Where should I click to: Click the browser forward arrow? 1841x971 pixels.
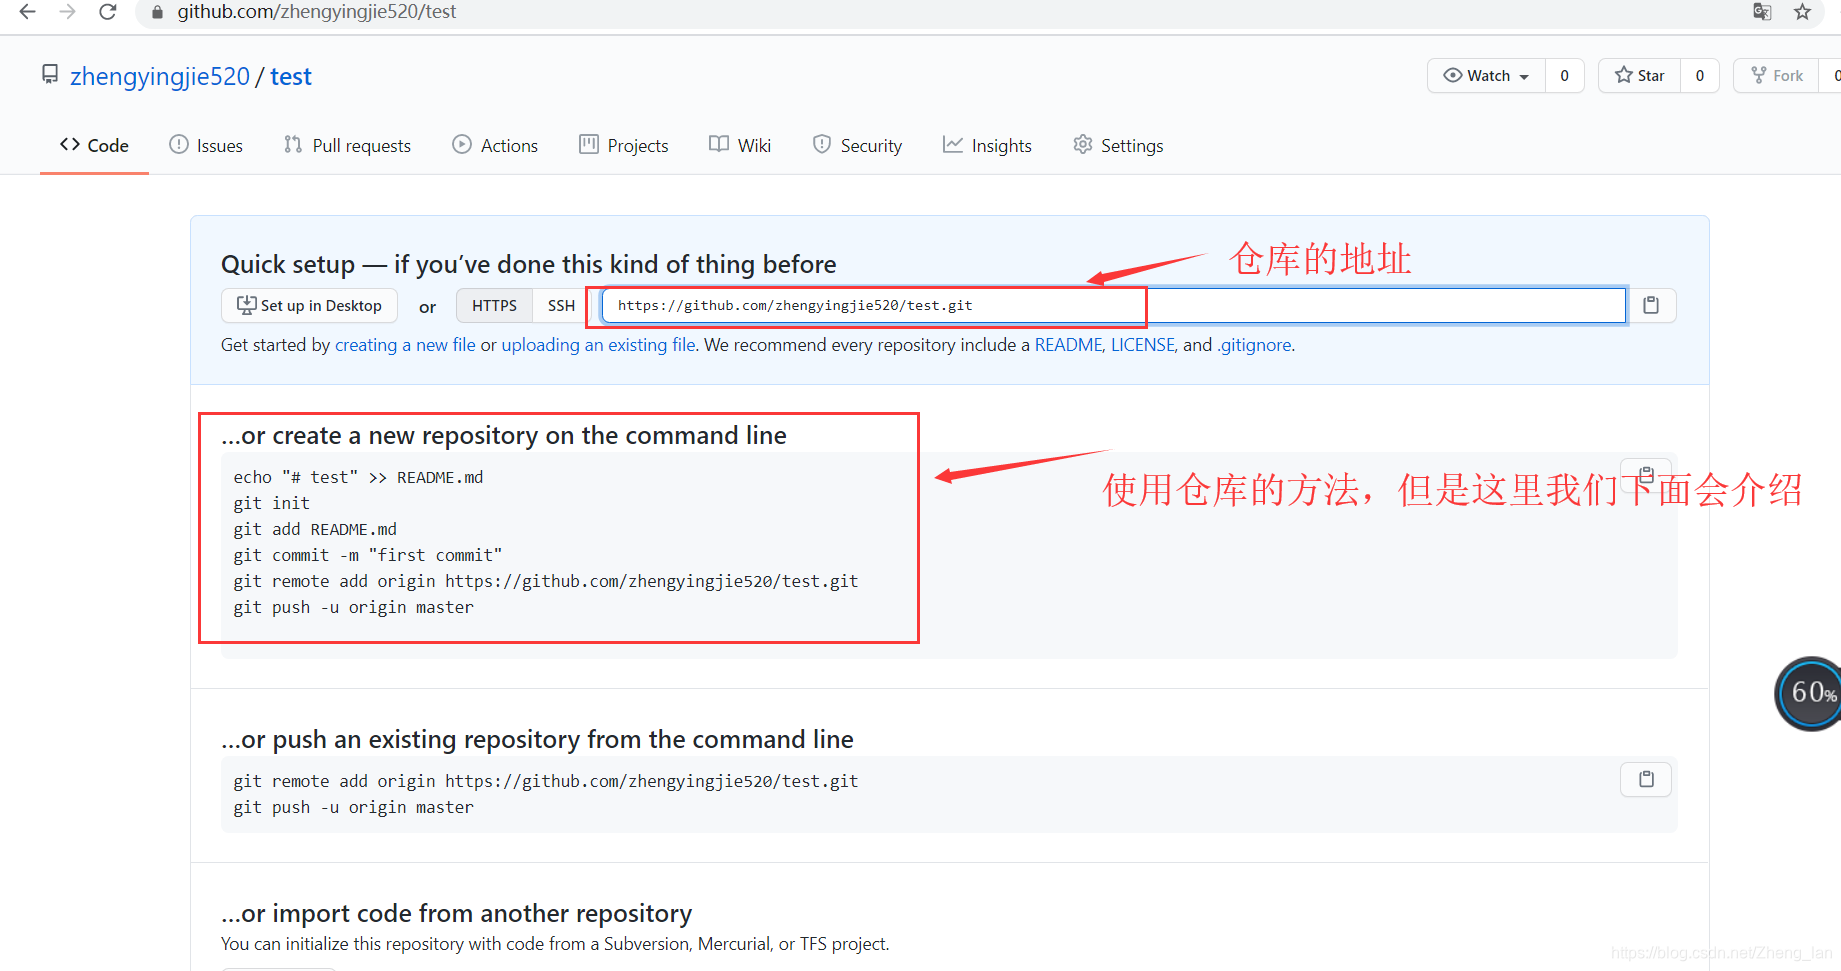(x=67, y=12)
